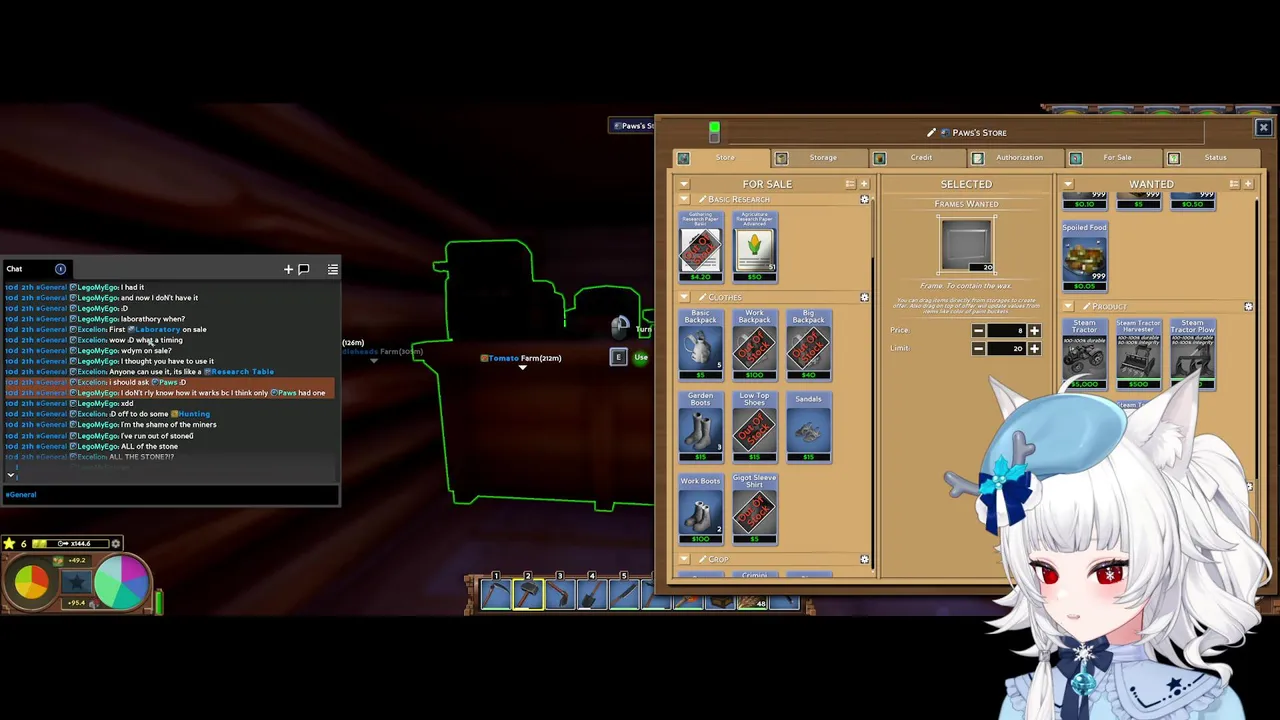Open the Laboratory link in chat
The image size is (1280, 720).
(x=154, y=329)
